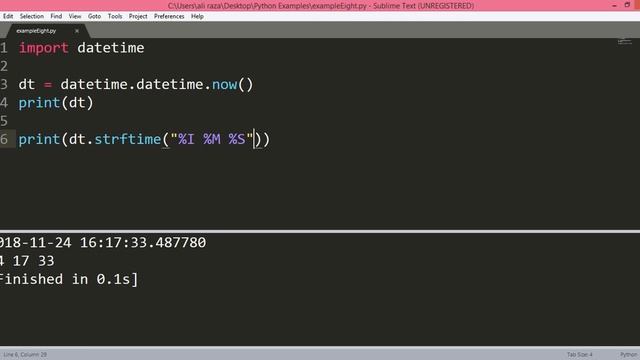Click line number 4 in the gutter
640x360 pixels.
pos(4,103)
